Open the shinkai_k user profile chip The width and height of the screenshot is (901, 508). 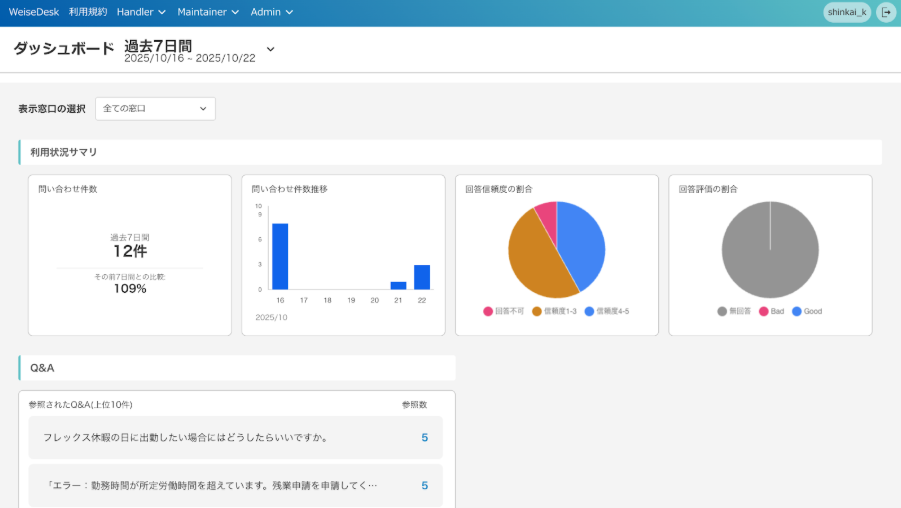(x=847, y=12)
